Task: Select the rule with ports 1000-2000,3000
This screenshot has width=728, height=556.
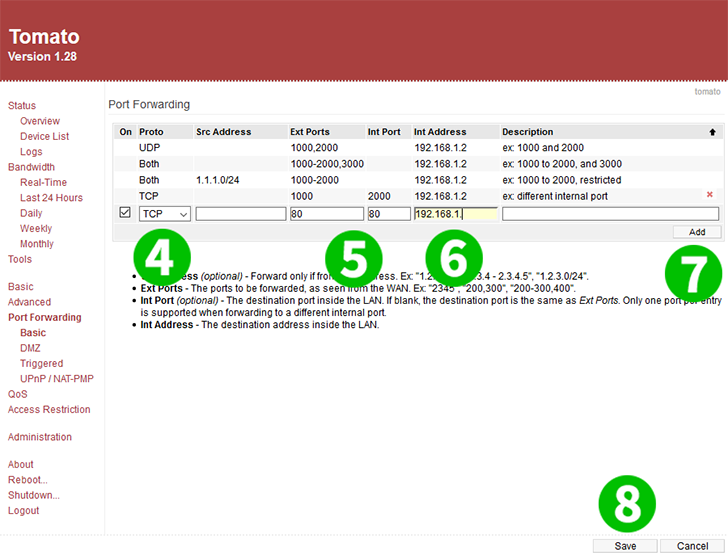Action: pos(418,164)
